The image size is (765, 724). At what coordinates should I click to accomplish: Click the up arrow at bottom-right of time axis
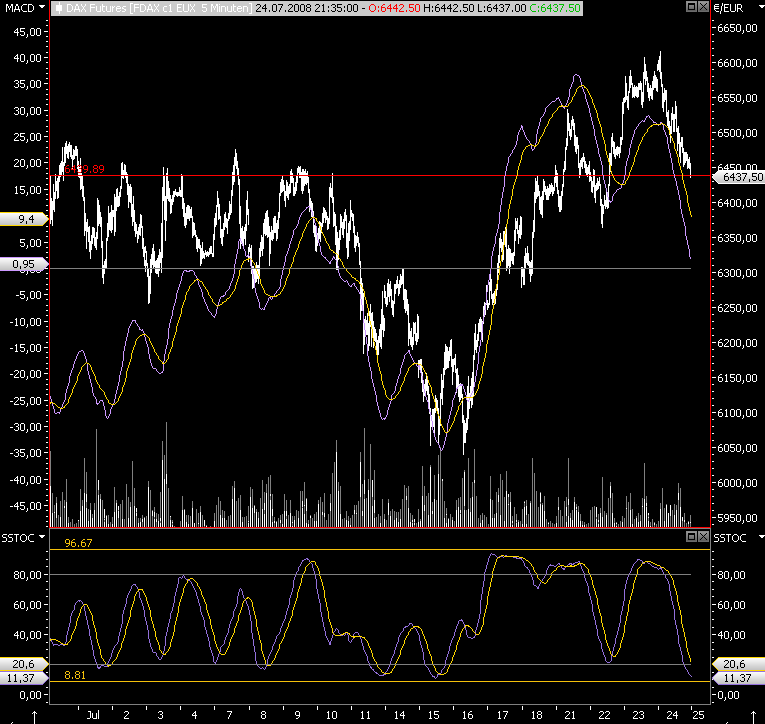(753, 717)
